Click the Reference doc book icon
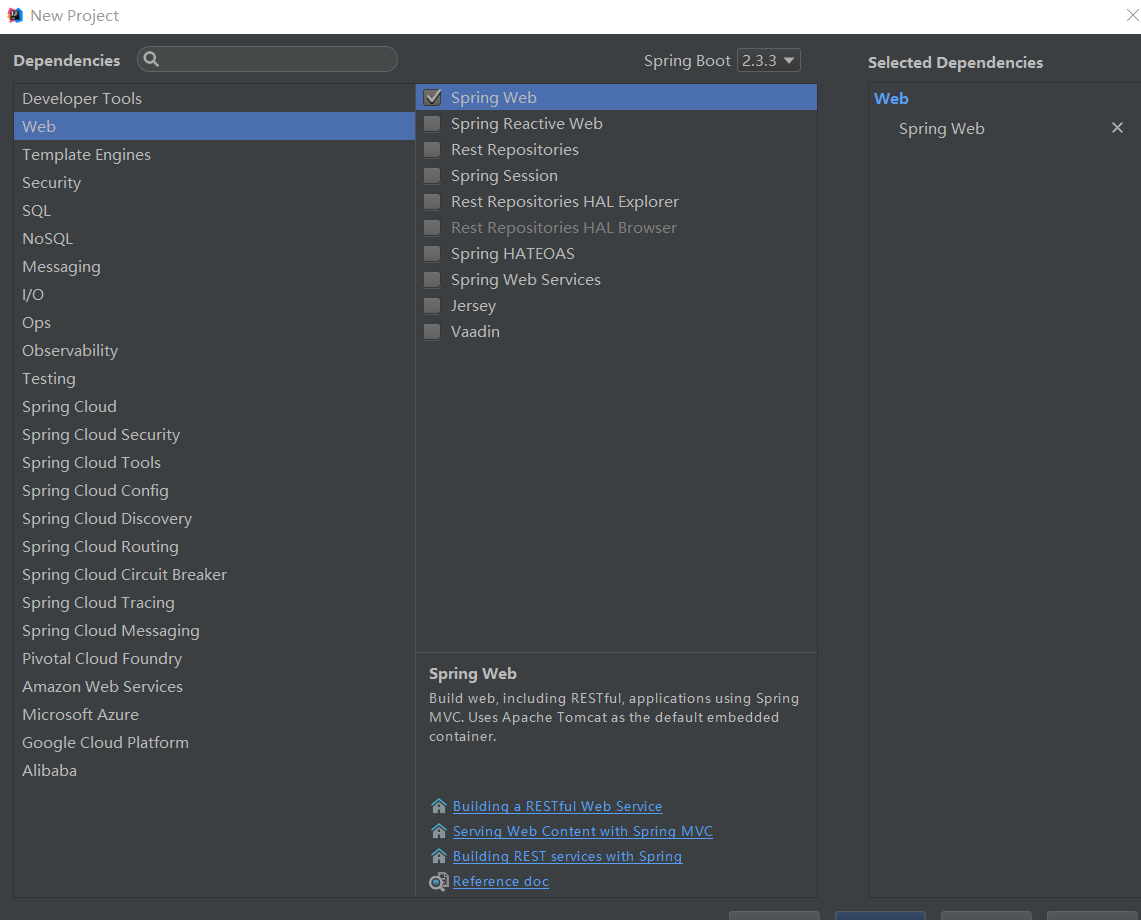 tap(439, 881)
